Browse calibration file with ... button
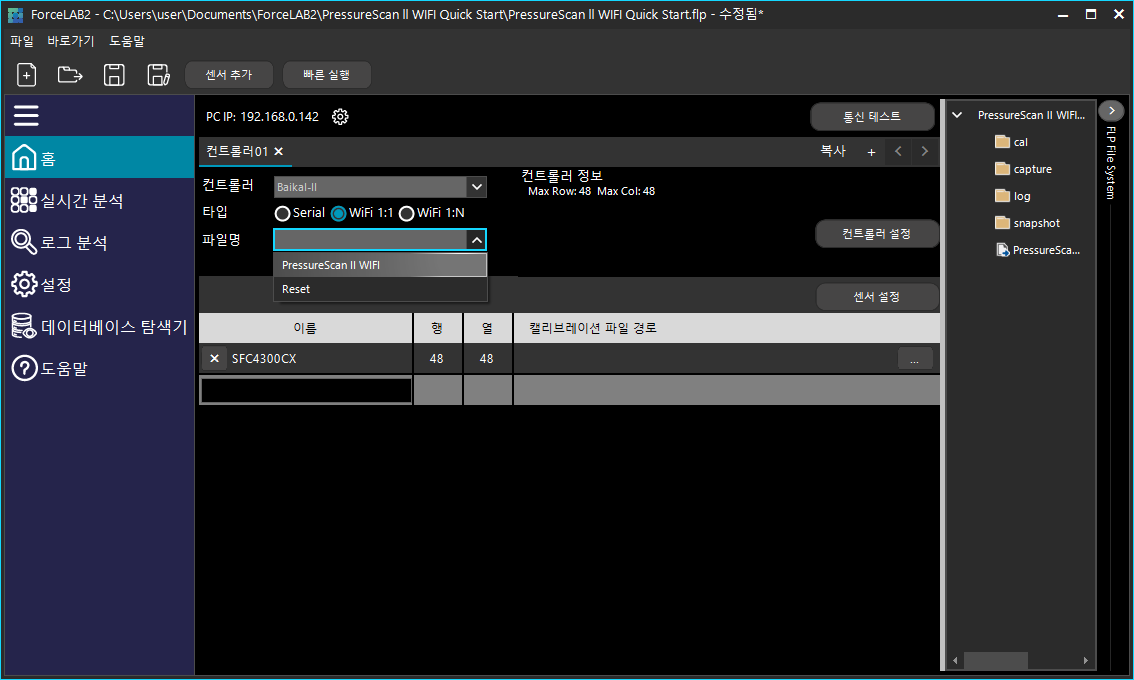Screen dimensions: 1134x680 [915, 359]
